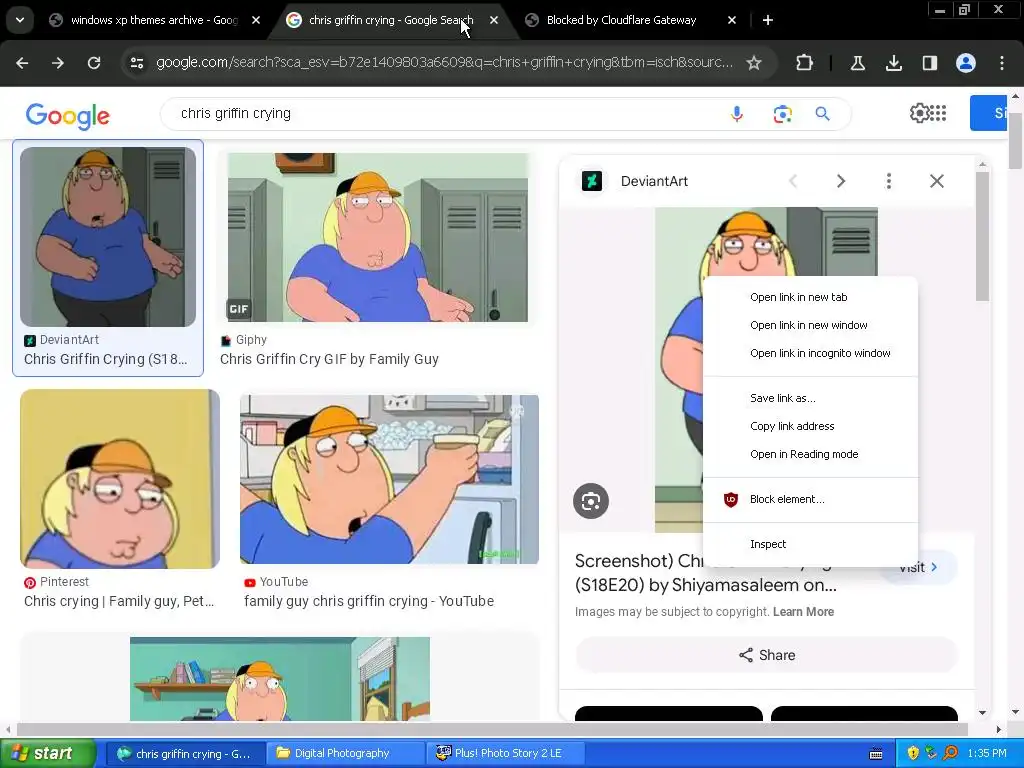
Task: Go back using the browser back arrow
Action: pos(22,63)
